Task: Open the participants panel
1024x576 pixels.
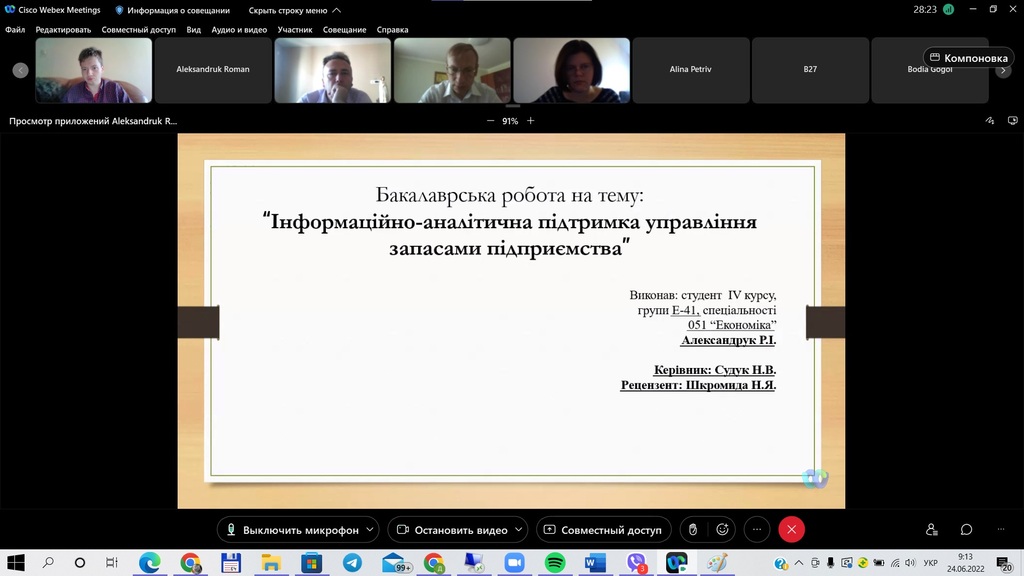Action: (932, 530)
